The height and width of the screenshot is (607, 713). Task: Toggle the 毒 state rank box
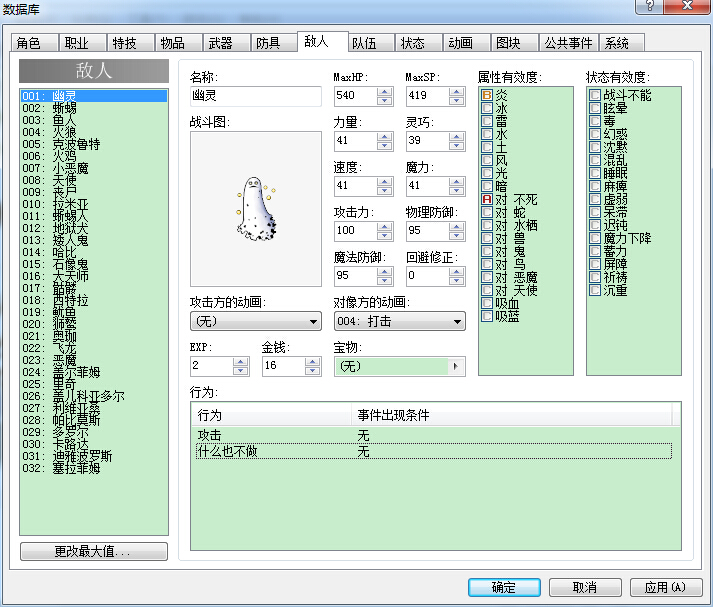[x=595, y=121]
